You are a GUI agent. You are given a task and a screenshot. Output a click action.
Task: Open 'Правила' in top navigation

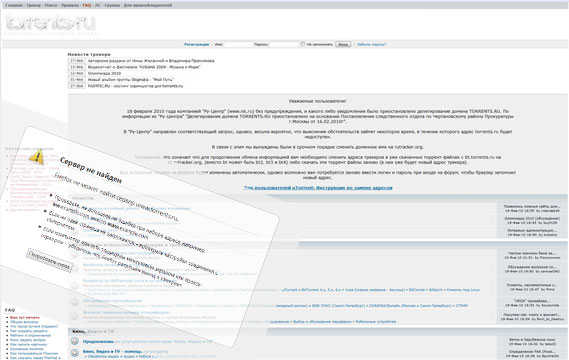click(70, 5)
